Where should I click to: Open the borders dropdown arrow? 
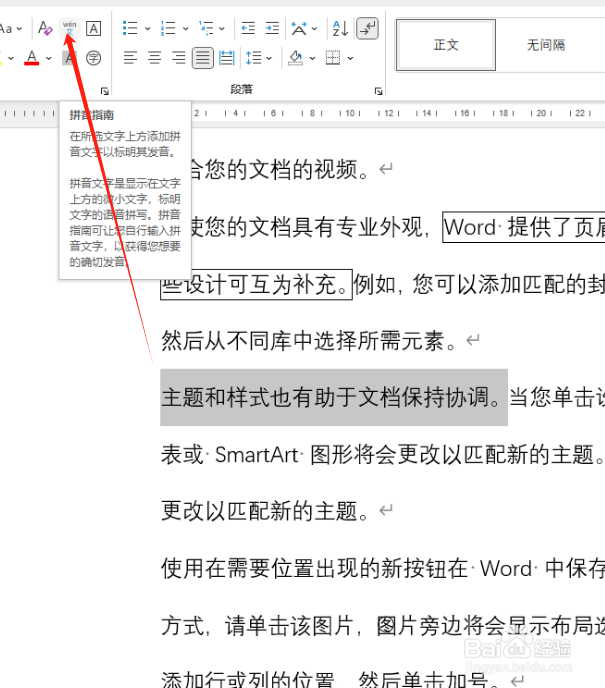pyautogui.click(x=350, y=58)
